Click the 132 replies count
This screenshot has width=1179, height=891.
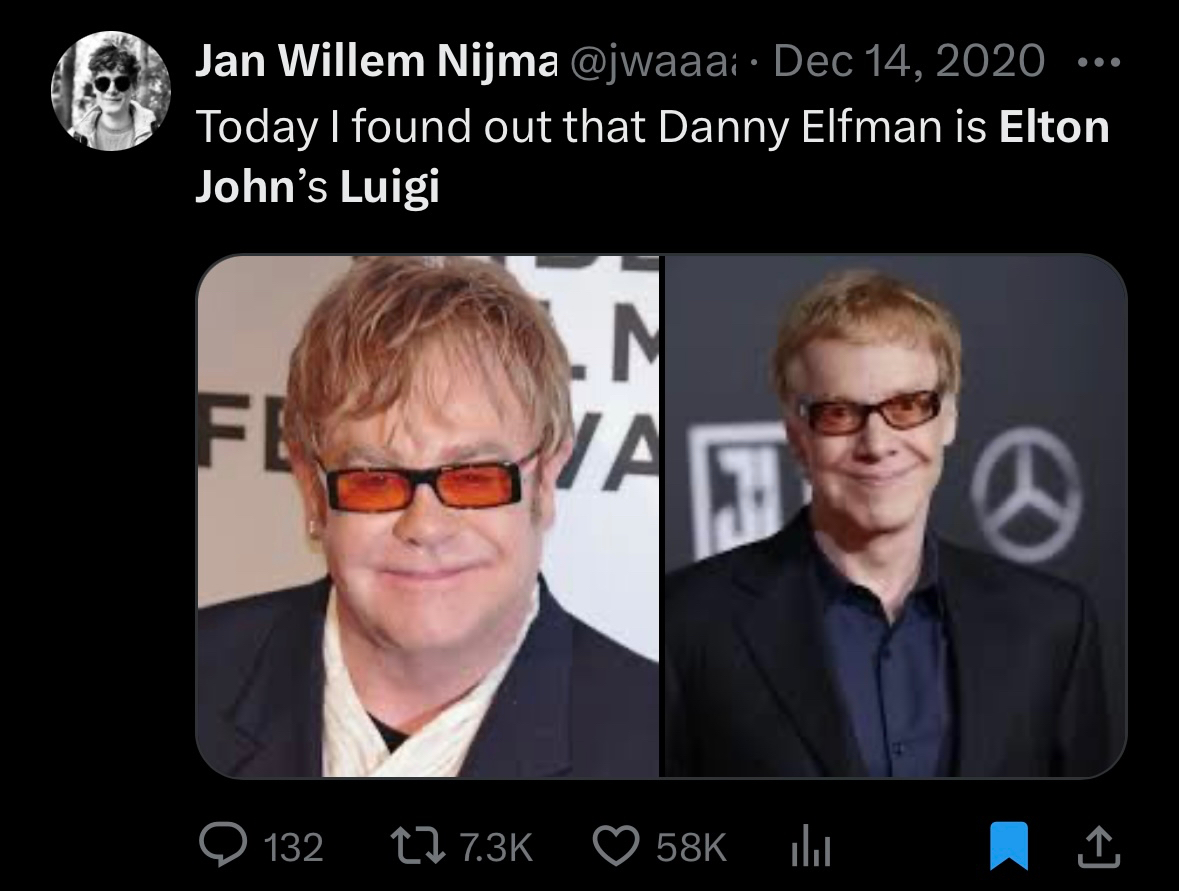[x=294, y=847]
